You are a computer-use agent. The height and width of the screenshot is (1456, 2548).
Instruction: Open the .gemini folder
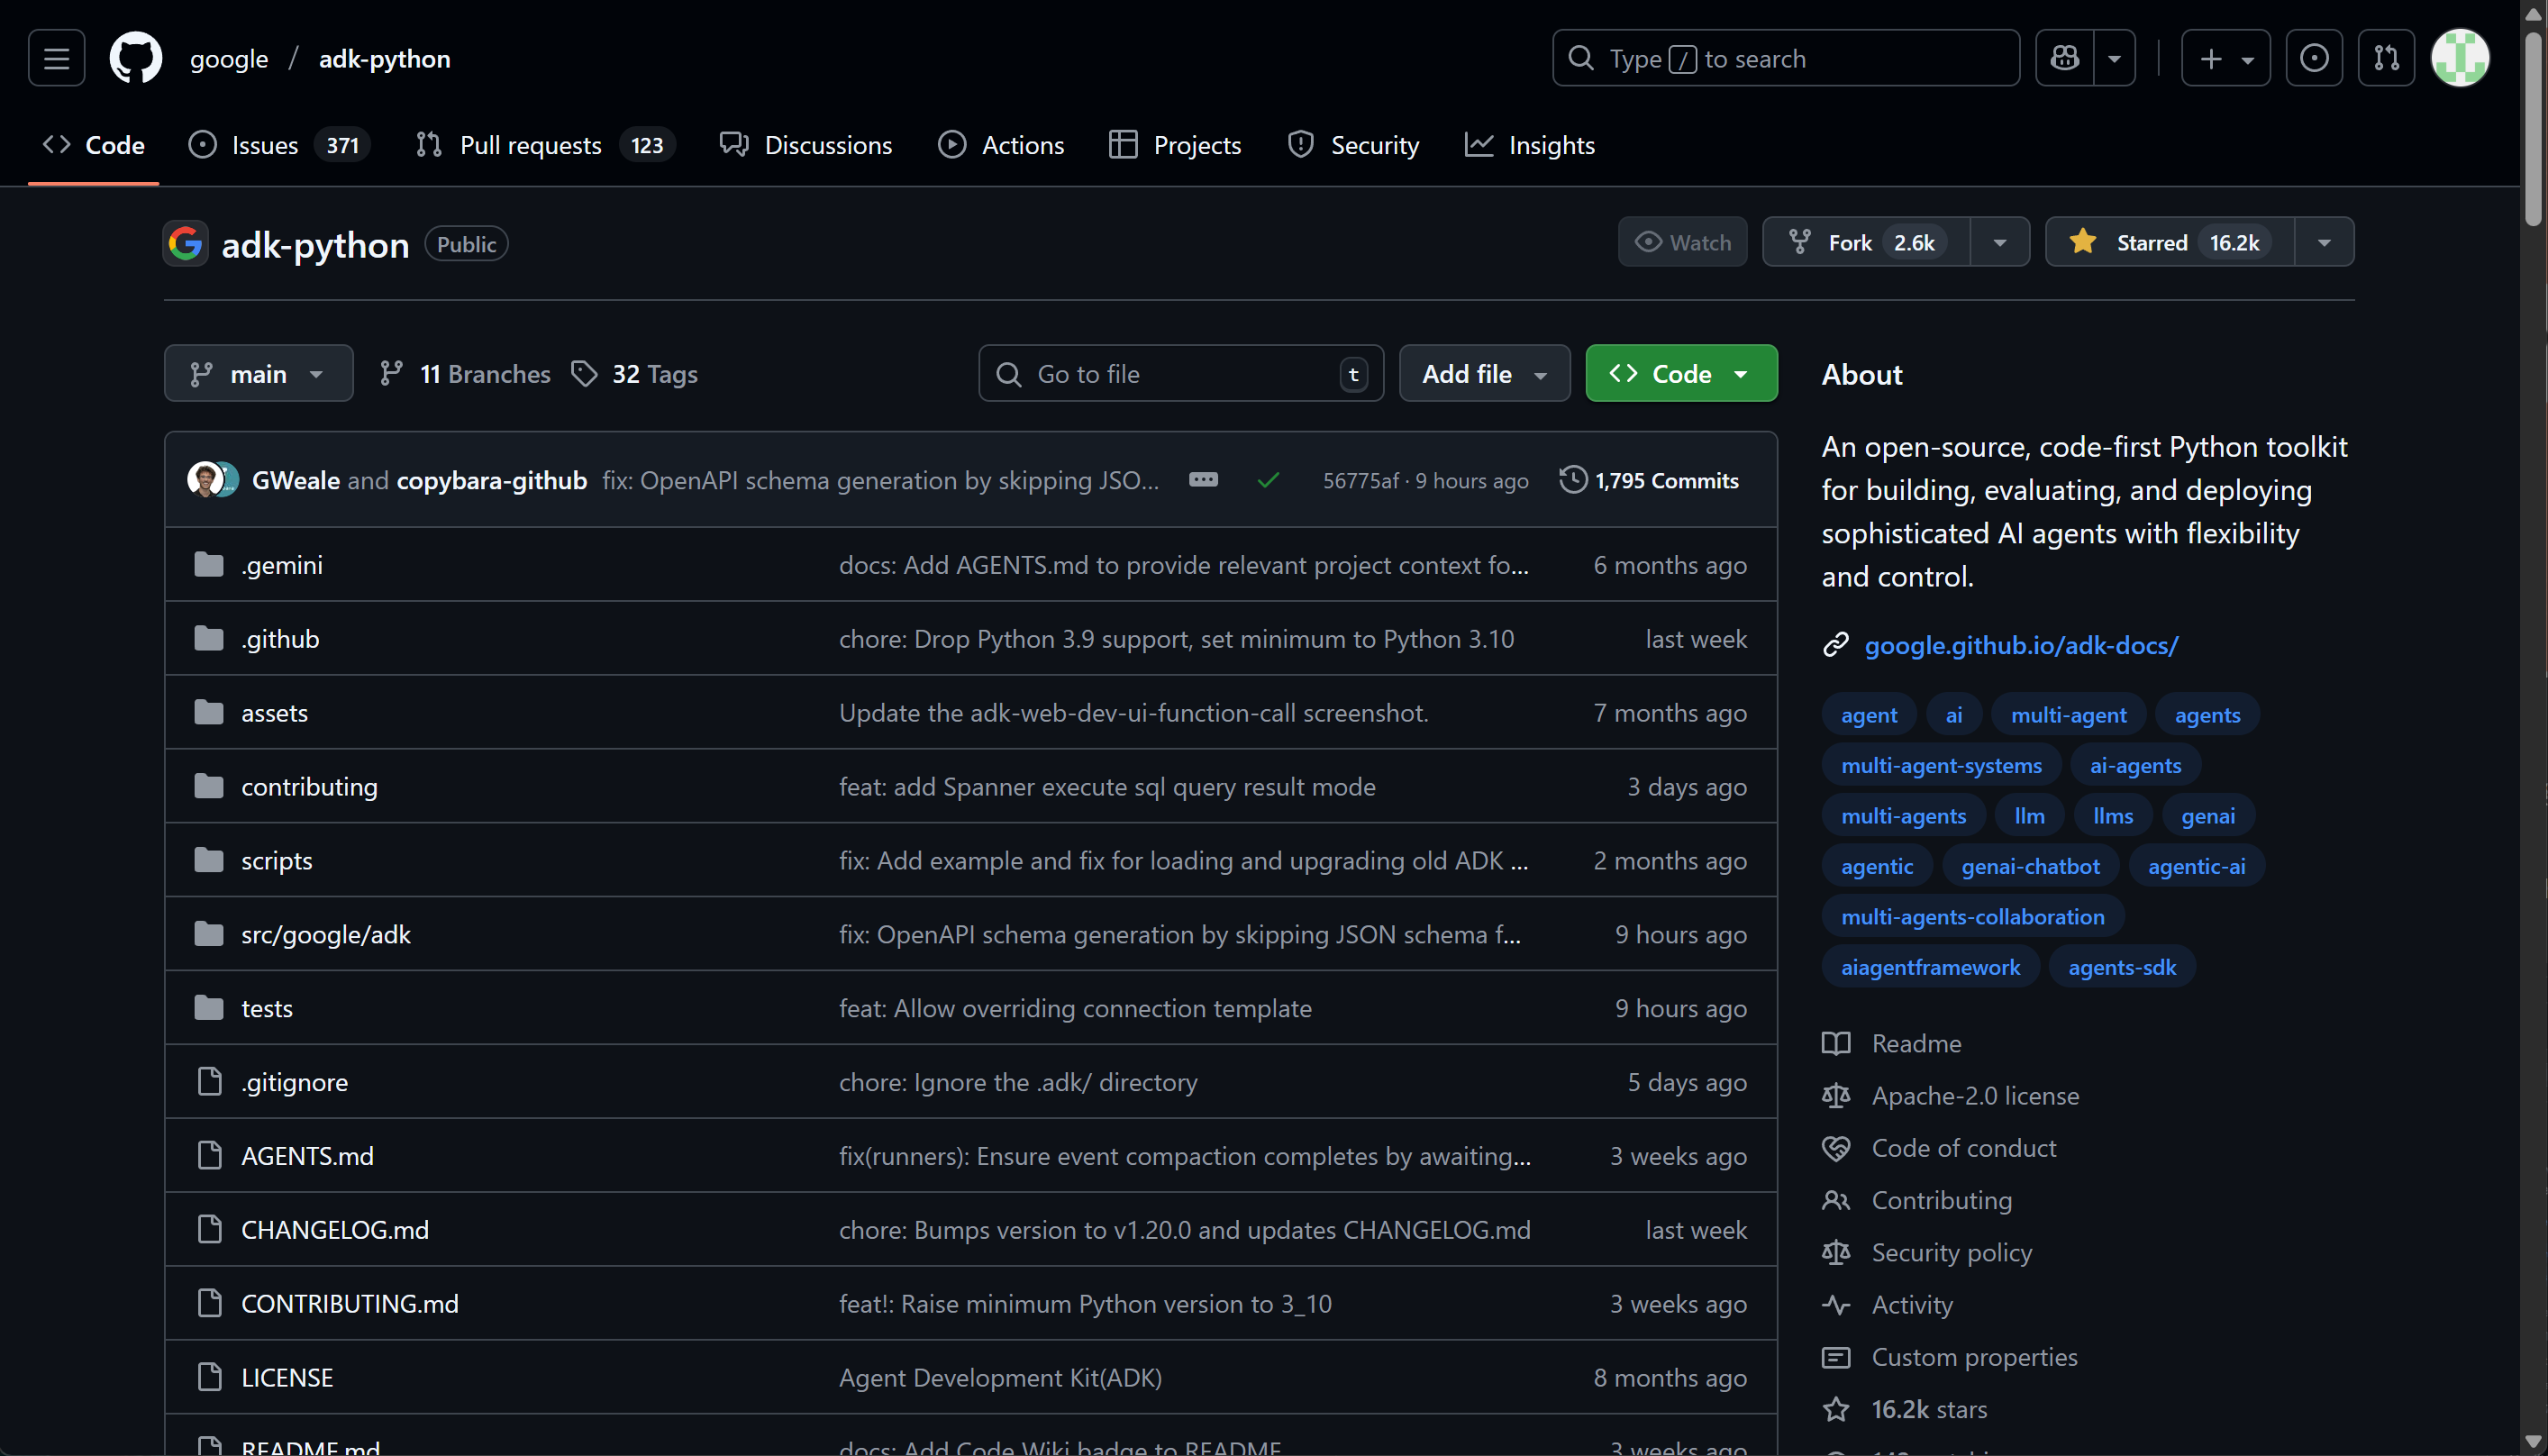[282, 565]
